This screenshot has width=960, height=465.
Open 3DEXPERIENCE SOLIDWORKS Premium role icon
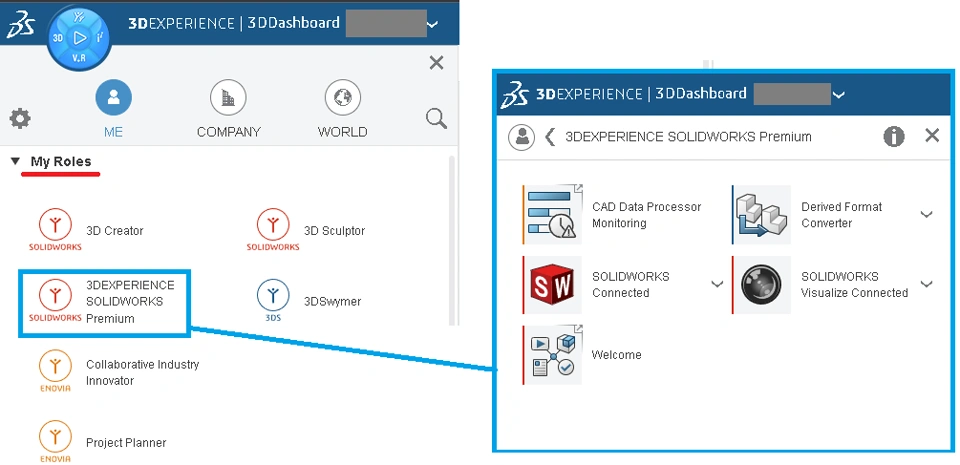(x=55, y=301)
